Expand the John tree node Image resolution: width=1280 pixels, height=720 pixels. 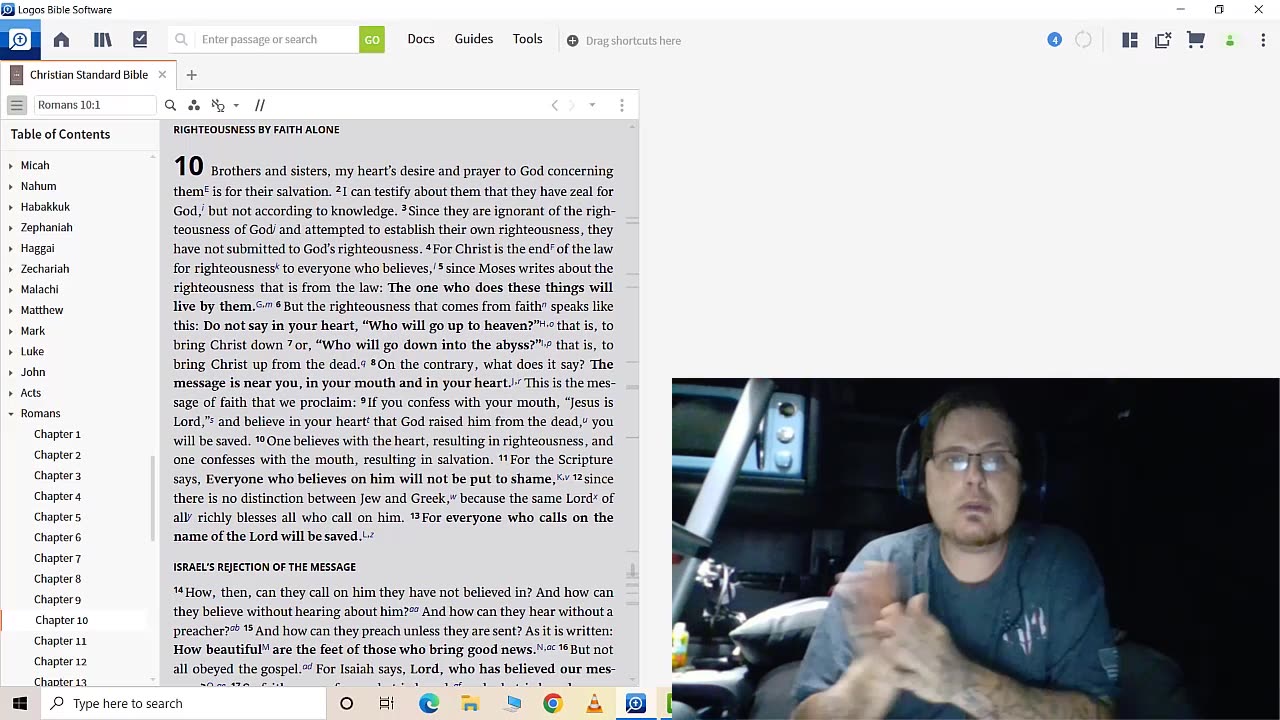11,373
